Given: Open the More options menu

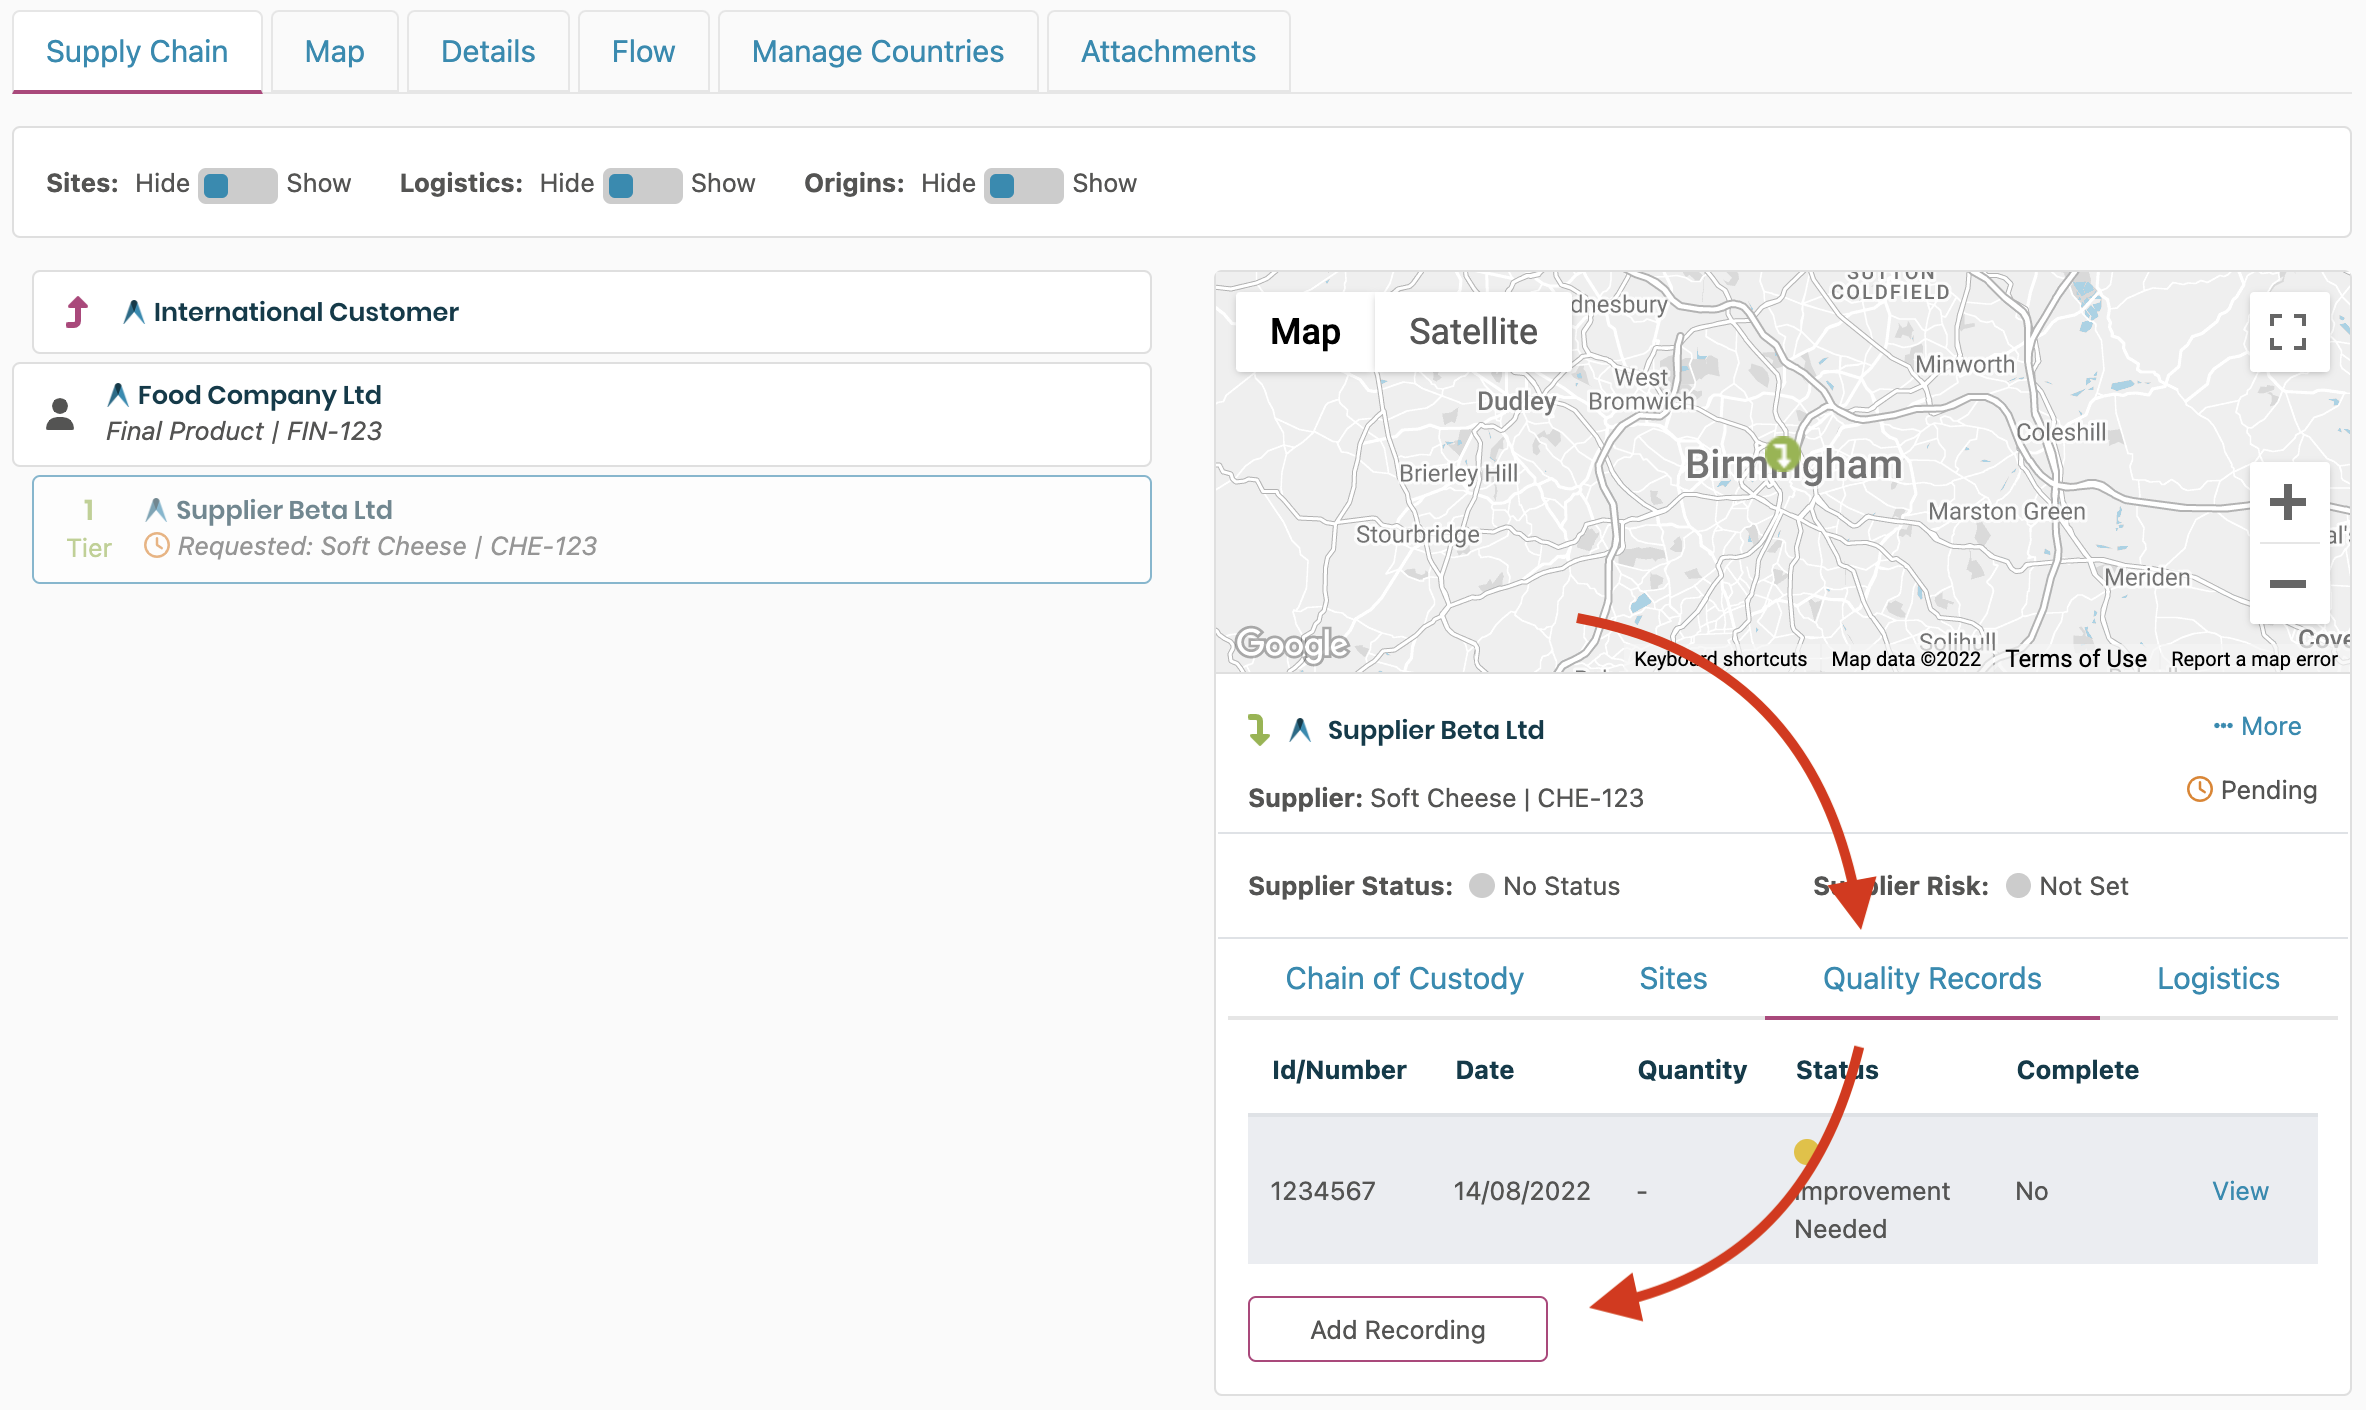Looking at the screenshot, I should pos(2257,726).
